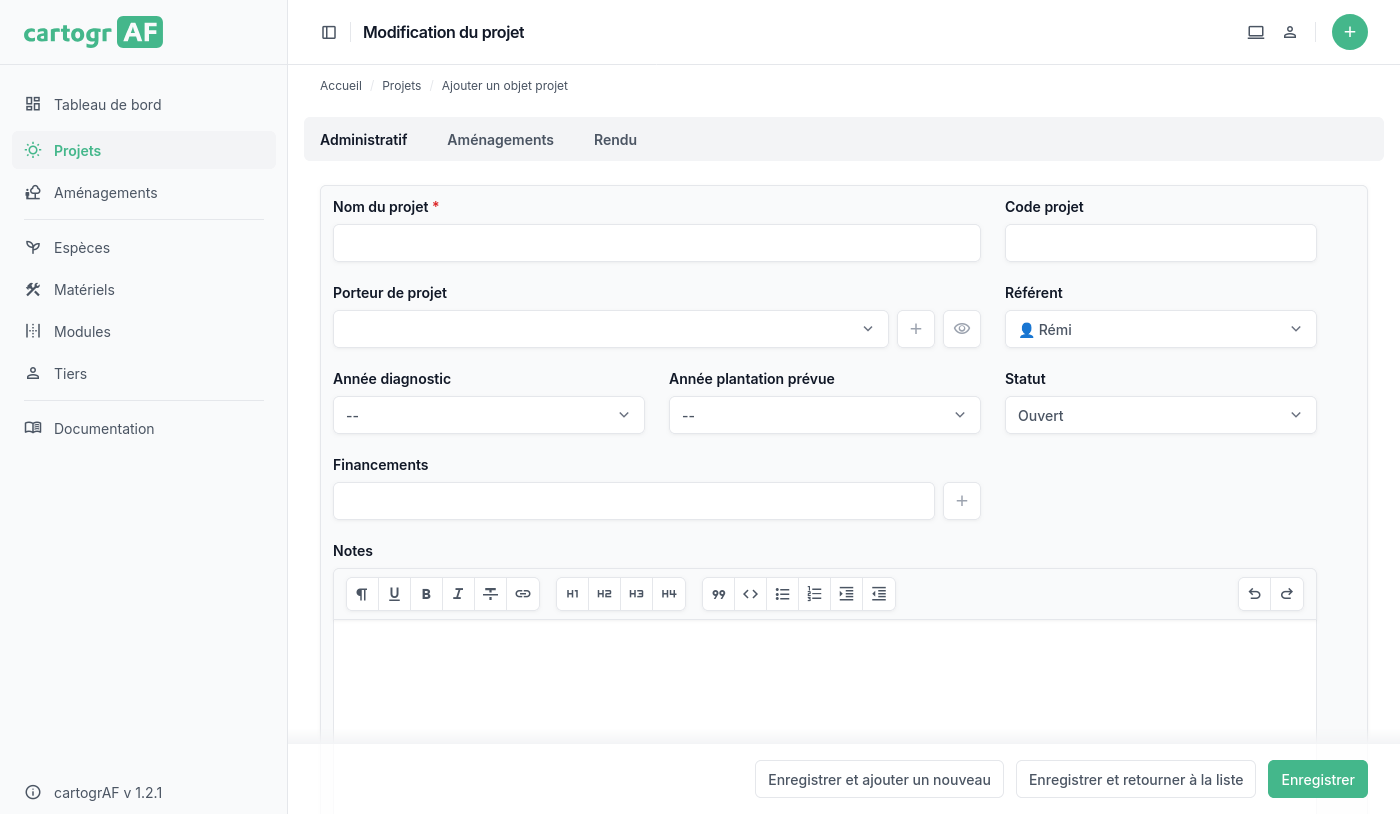Click the green plus button in header
Image resolution: width=1400 pixels, height=814 pixels.
tap(1349, 32)
